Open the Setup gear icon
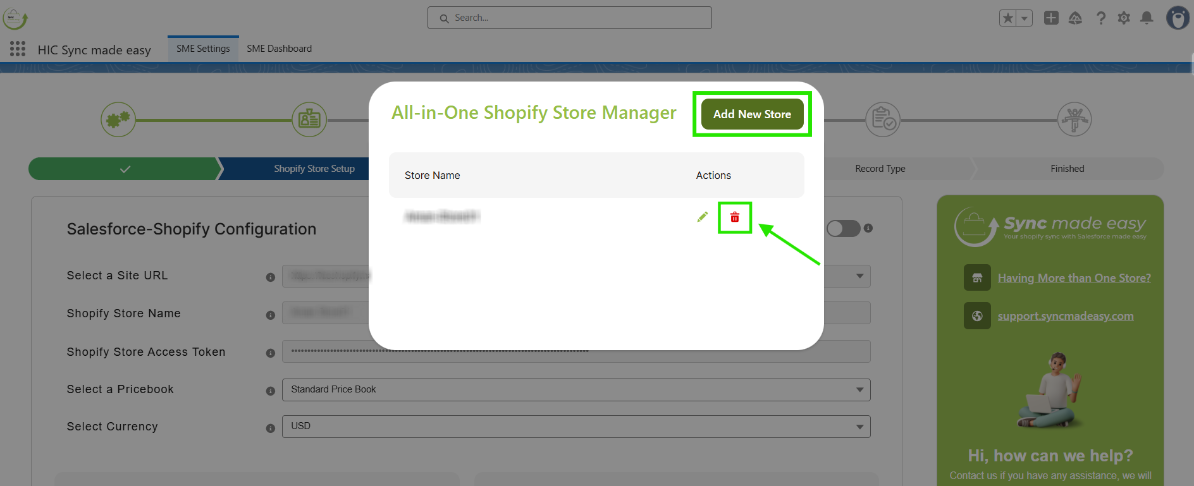 point(1123,18)
